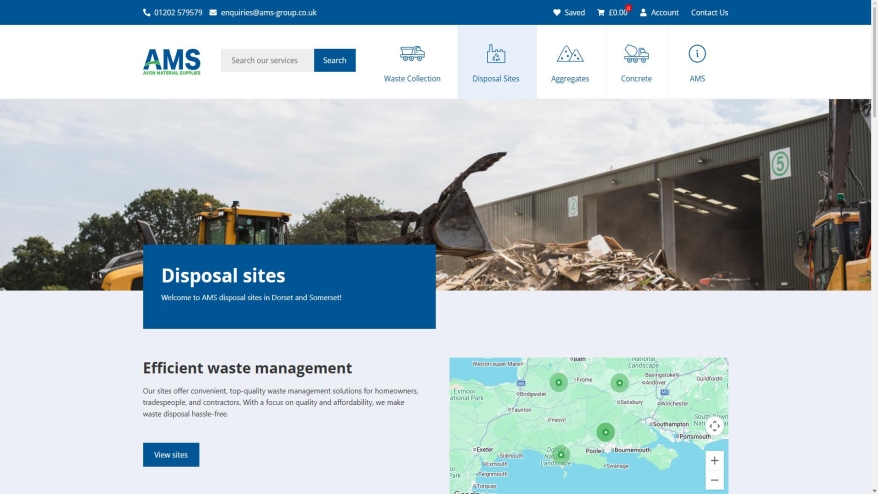Call the 01202 579579 phone link

point(178,12)
